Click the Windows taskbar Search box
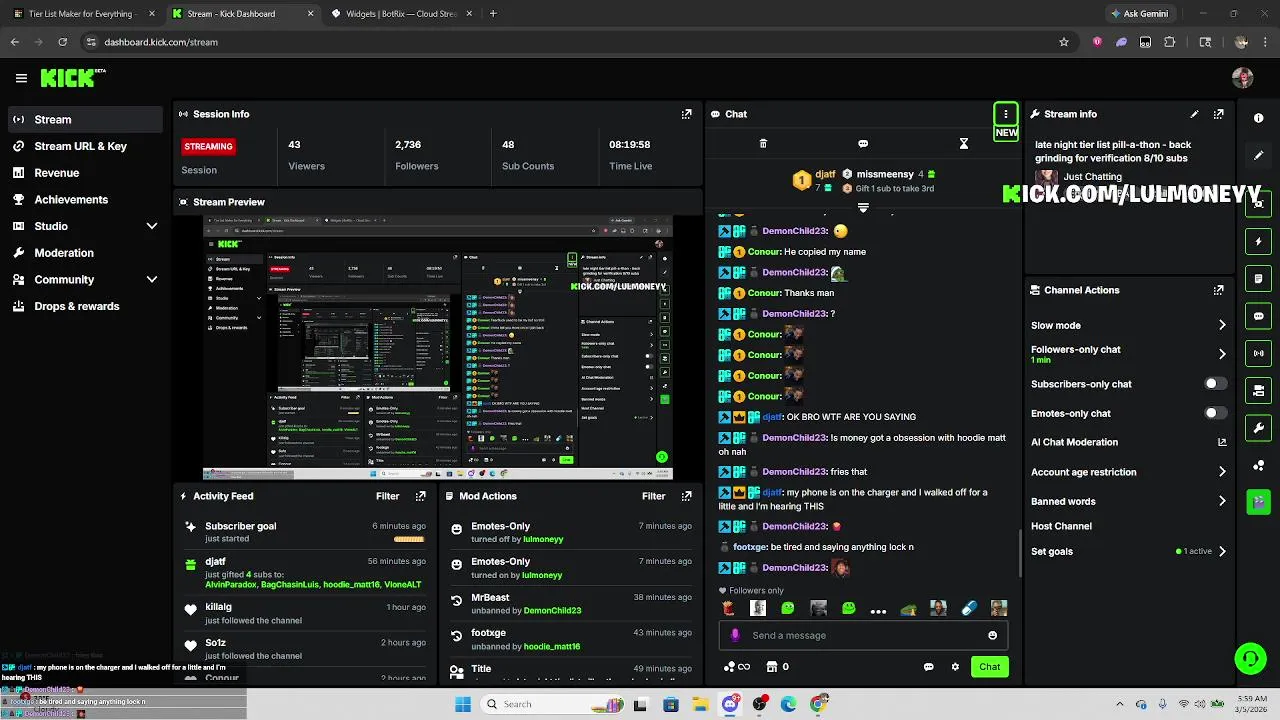Screen dimensions: 1280x720 (554, 704)
